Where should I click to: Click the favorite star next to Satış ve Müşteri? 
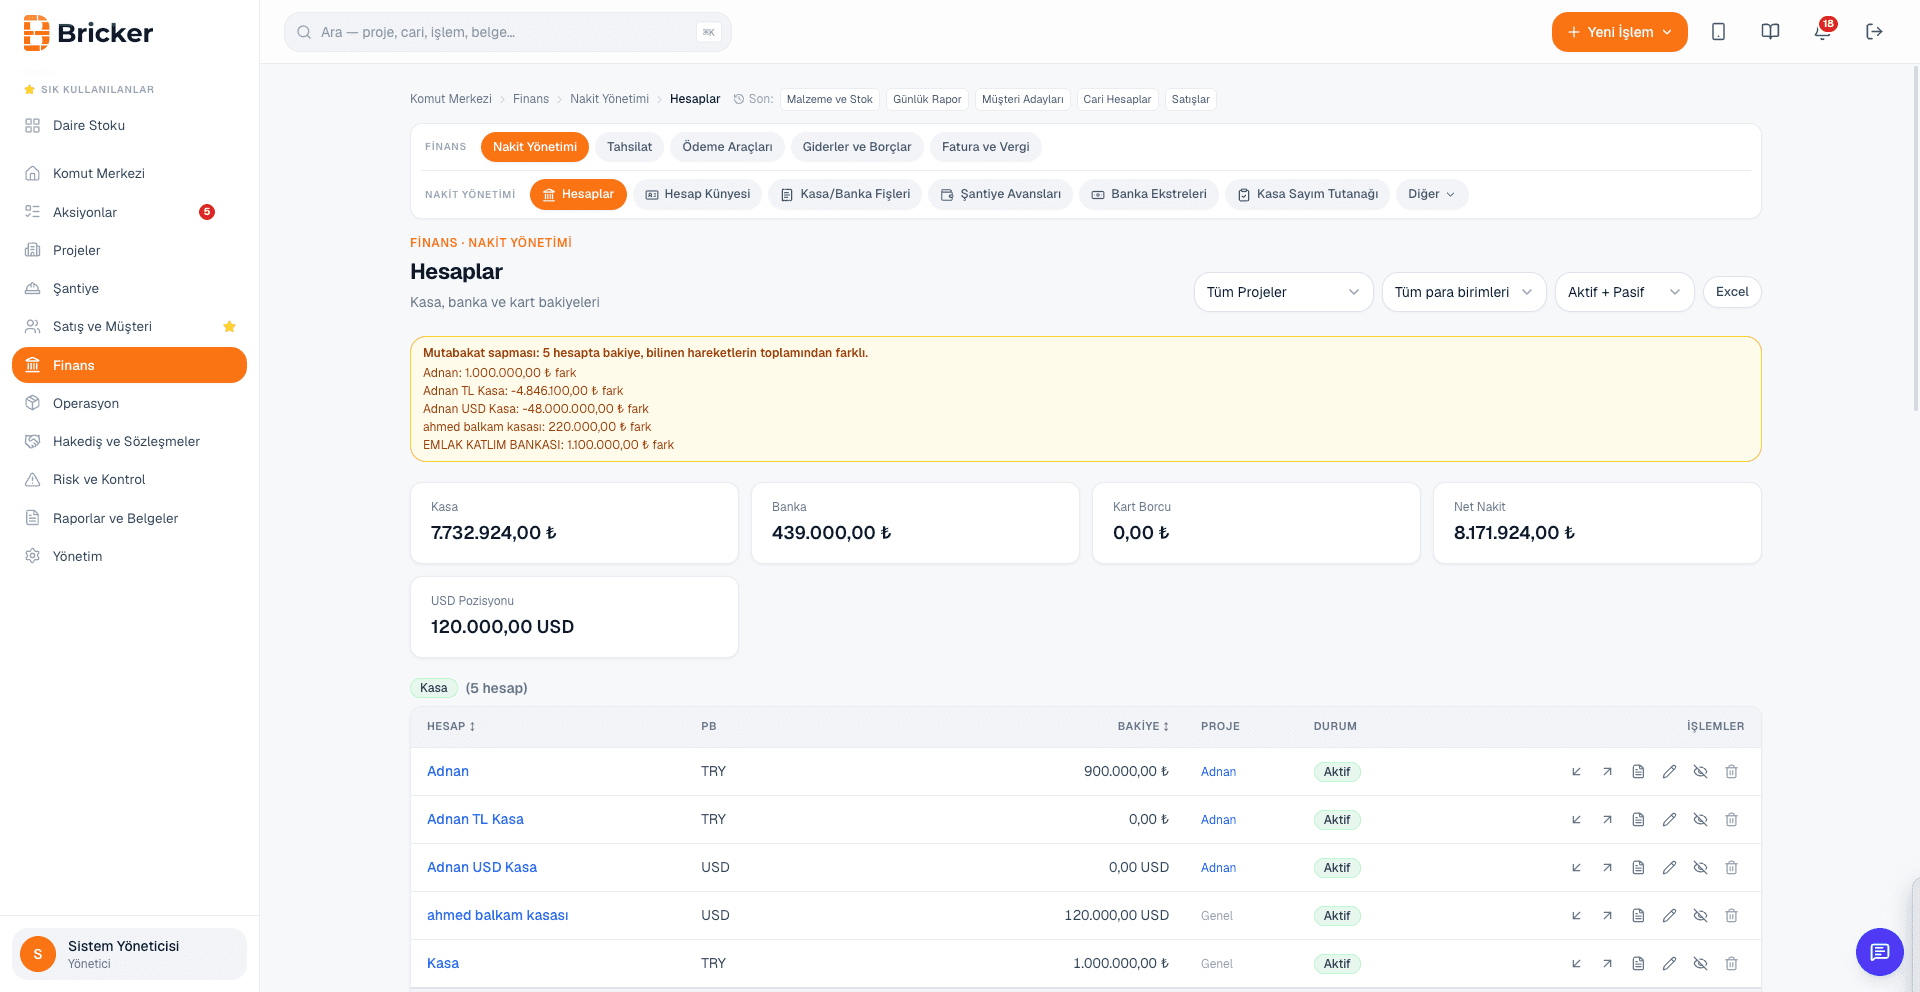click(229, 327)
